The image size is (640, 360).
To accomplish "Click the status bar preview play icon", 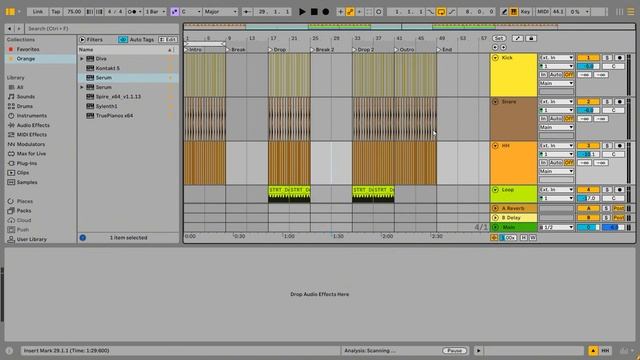I will point(478,351).
